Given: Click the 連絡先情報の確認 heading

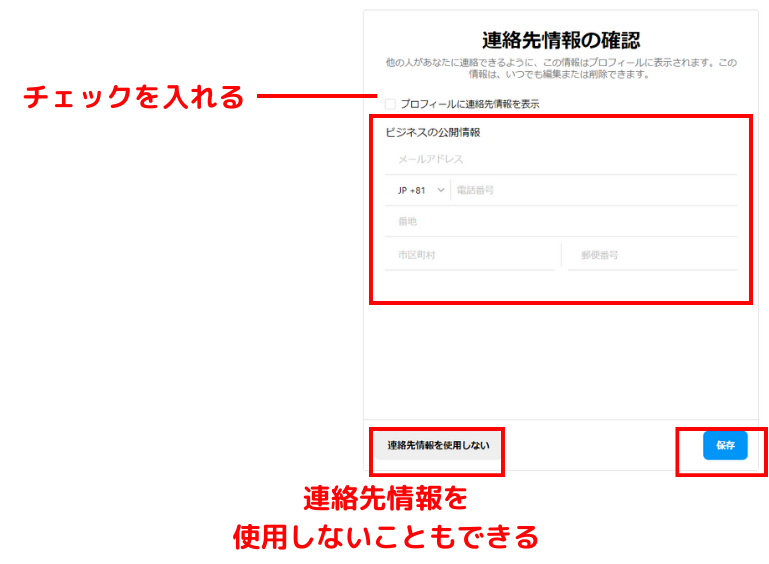Looking at the screenshot, I should pos(561,41).
